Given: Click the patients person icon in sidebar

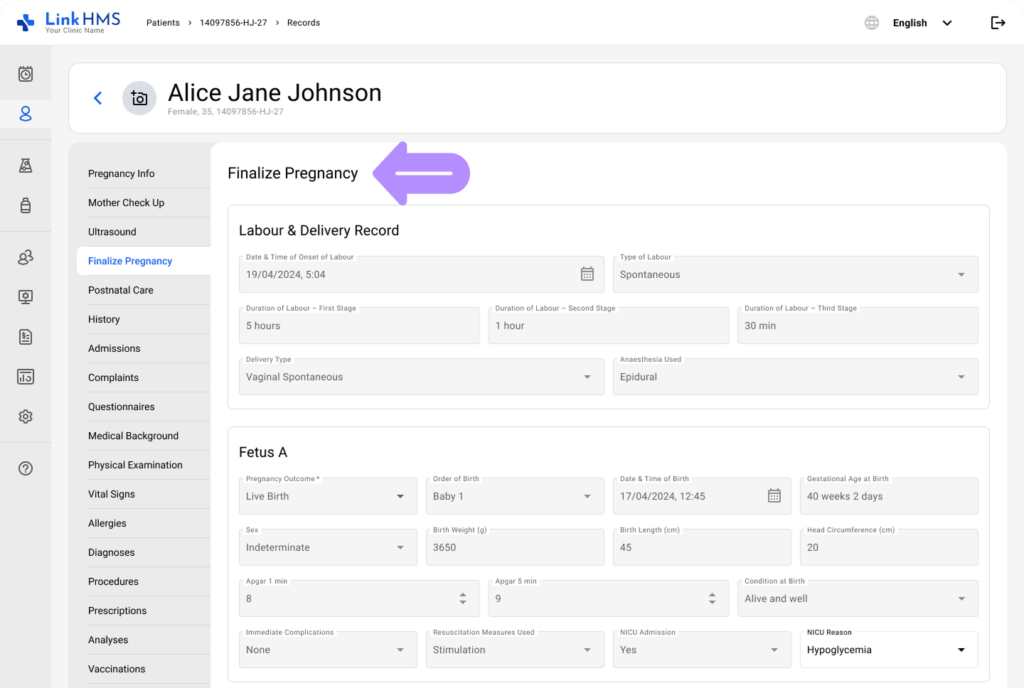Looking at the screenshot, I should (x=26, y=114).
